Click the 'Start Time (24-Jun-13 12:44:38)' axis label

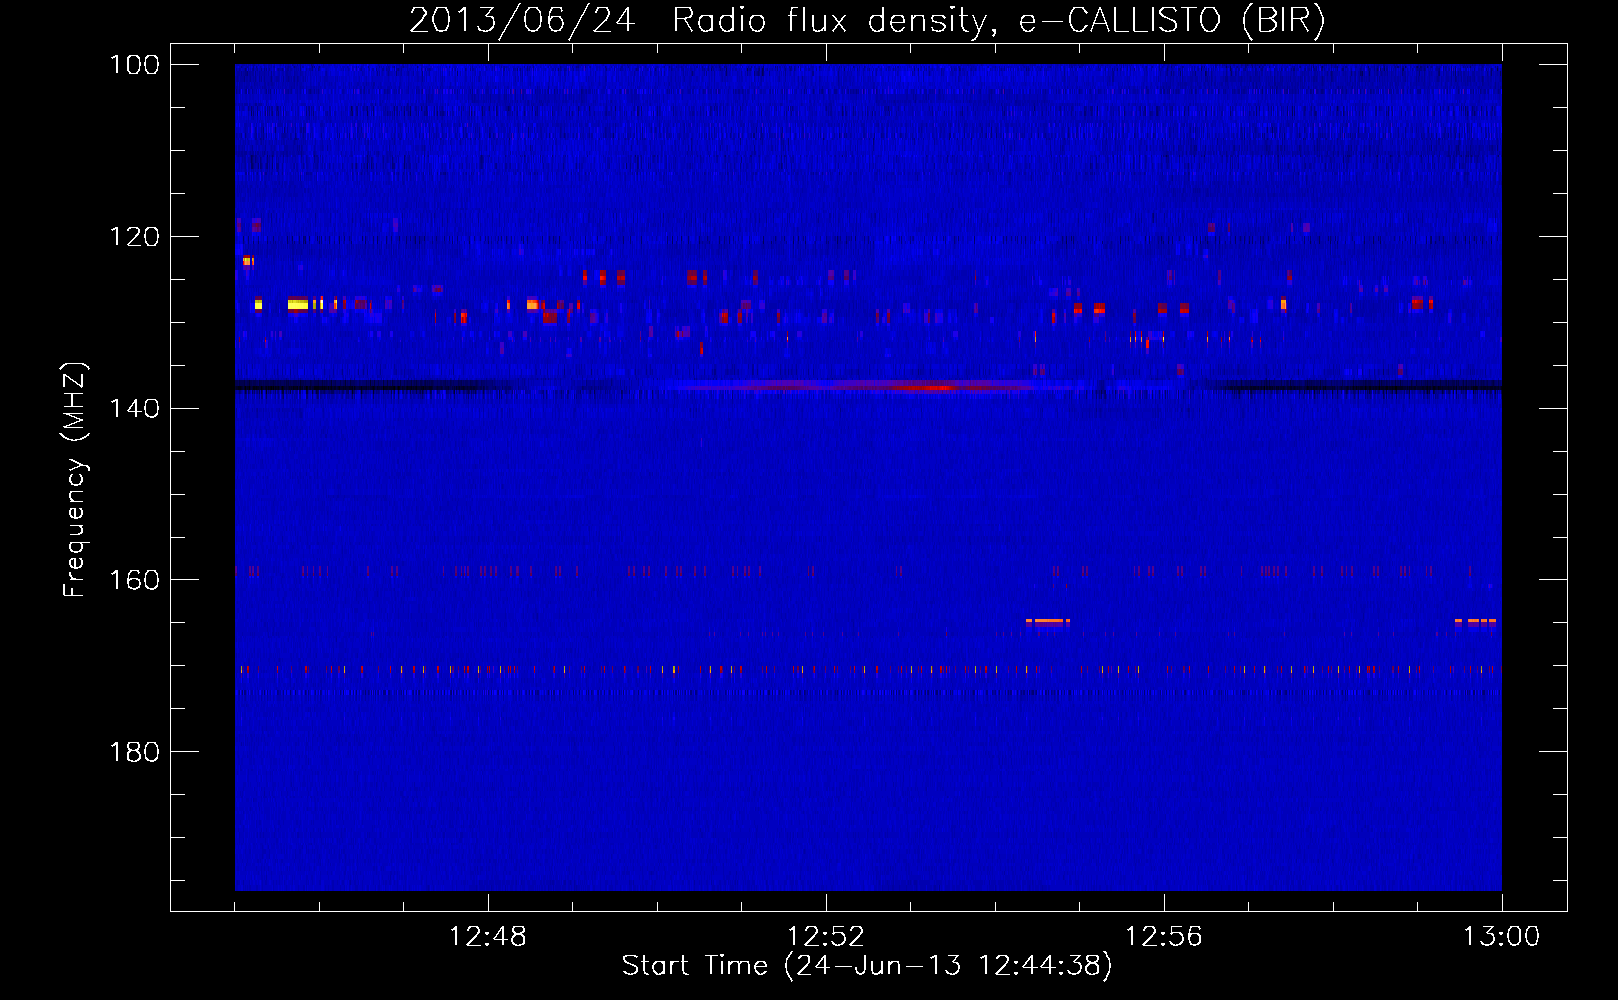click(867, 966)
